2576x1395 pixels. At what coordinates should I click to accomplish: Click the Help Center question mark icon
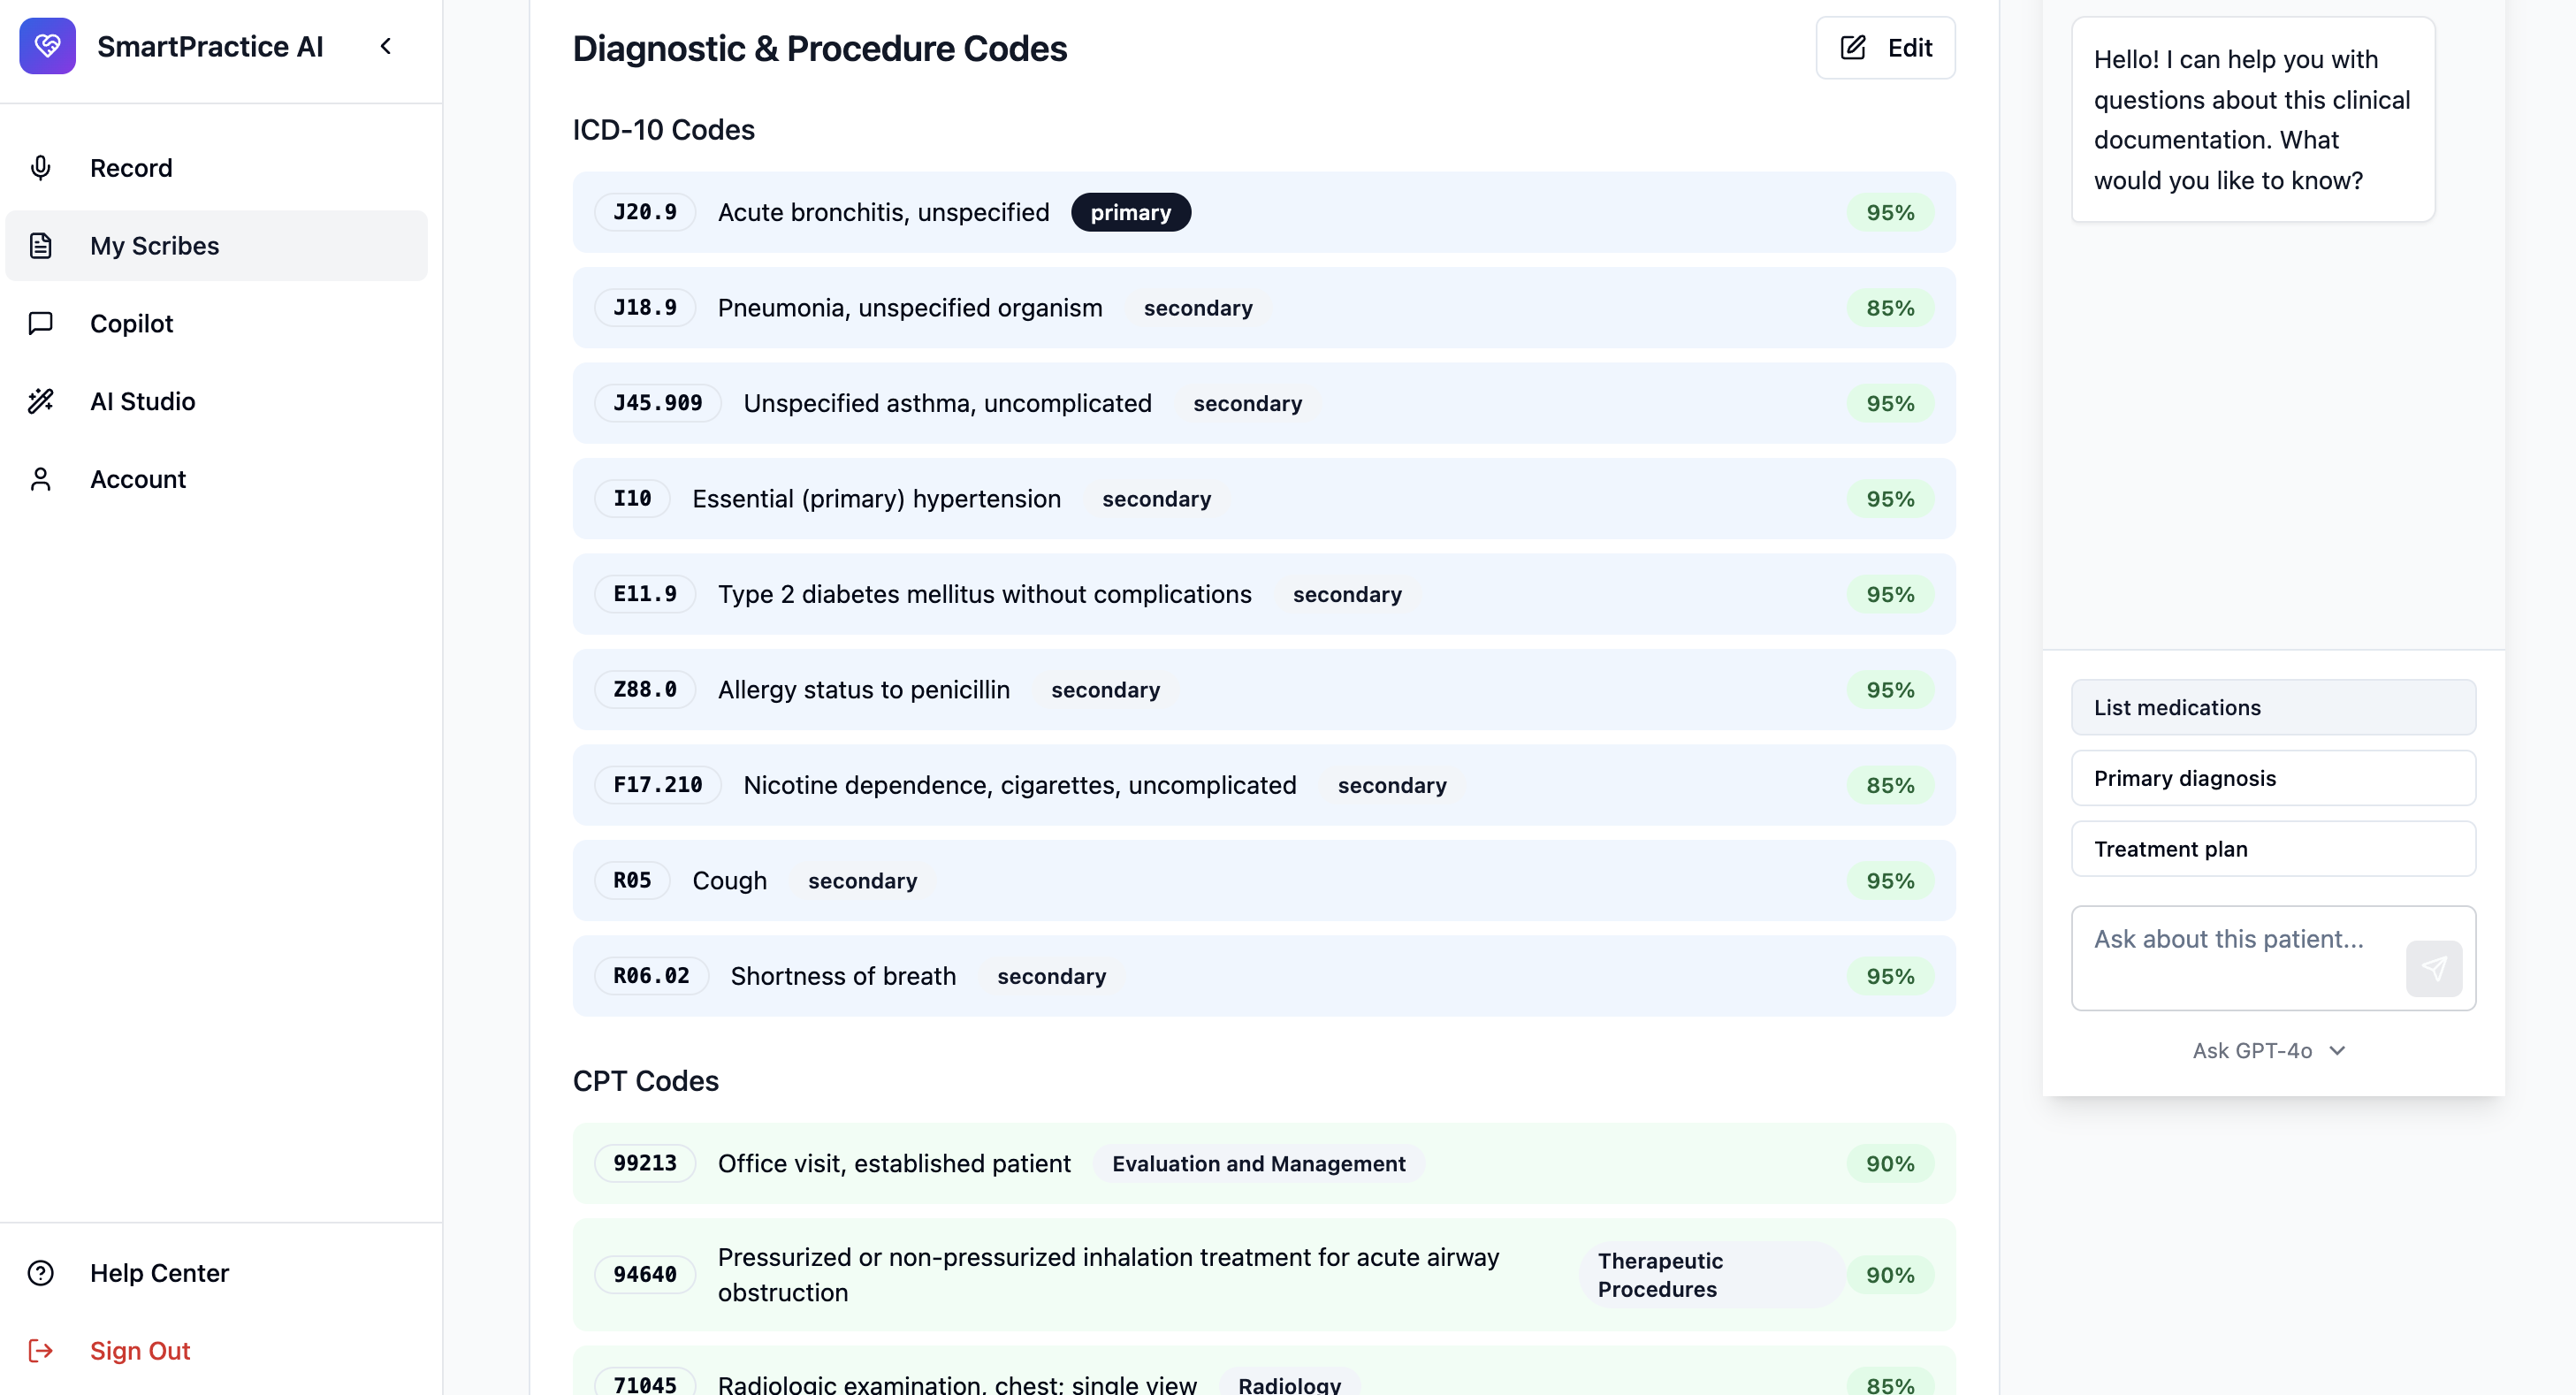[40, 1272]
